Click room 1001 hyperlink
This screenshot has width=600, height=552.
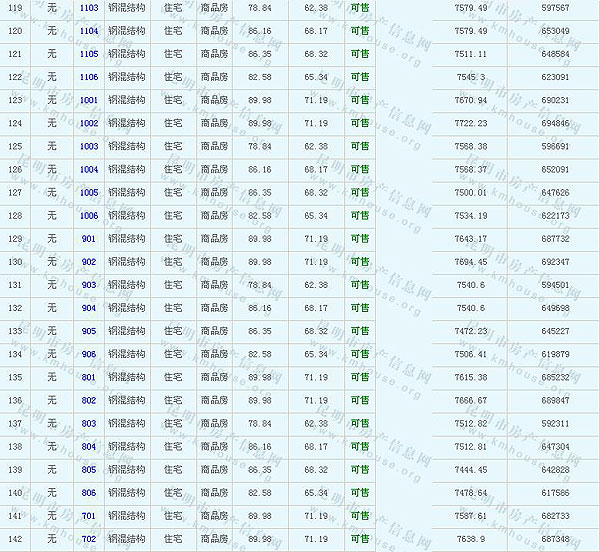coord(89,100)
